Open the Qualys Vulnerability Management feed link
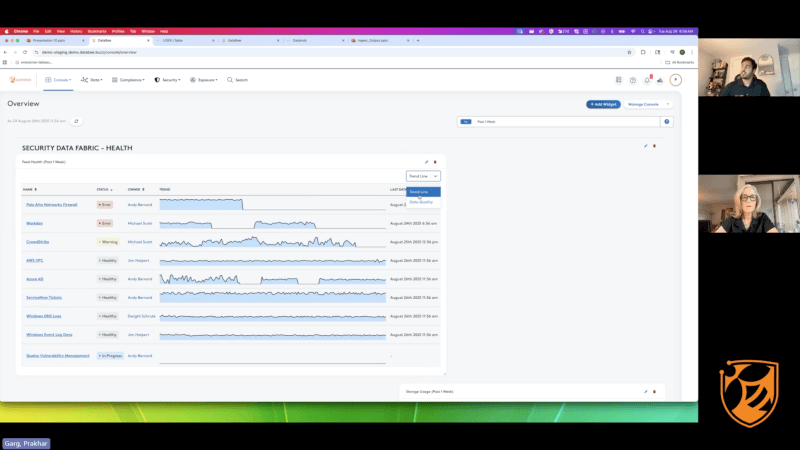The width and height of the screenshot is (800, 450). pos(58,356)
